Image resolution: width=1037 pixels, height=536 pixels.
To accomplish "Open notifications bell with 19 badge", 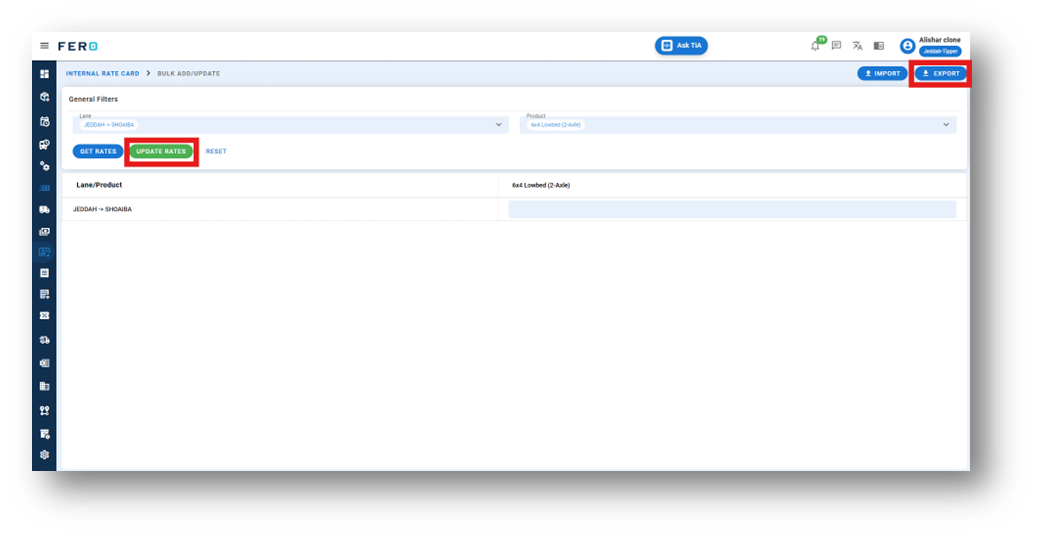I will point(816,45).
